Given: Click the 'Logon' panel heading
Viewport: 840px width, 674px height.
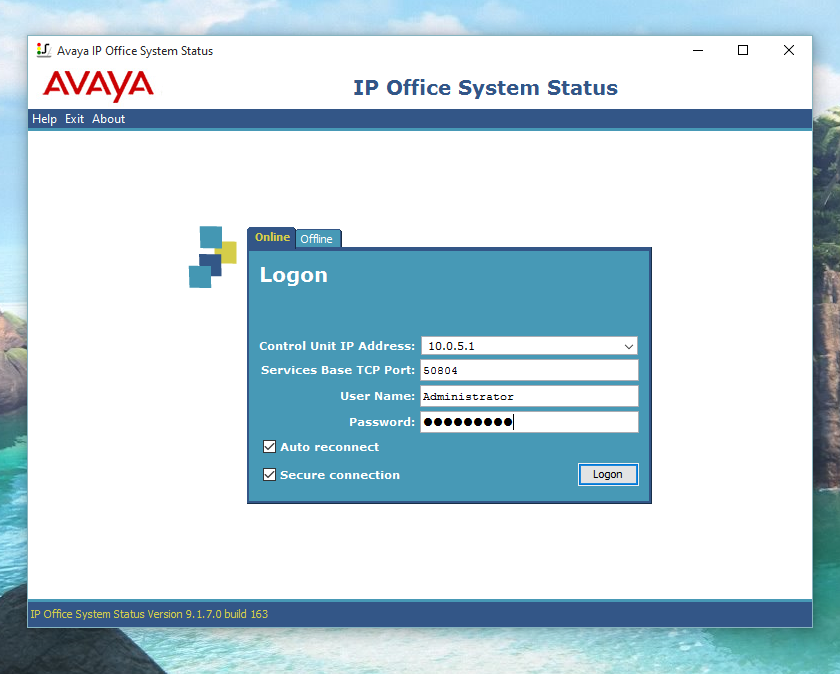Looking at the screenshot, I should pos(294,275).
